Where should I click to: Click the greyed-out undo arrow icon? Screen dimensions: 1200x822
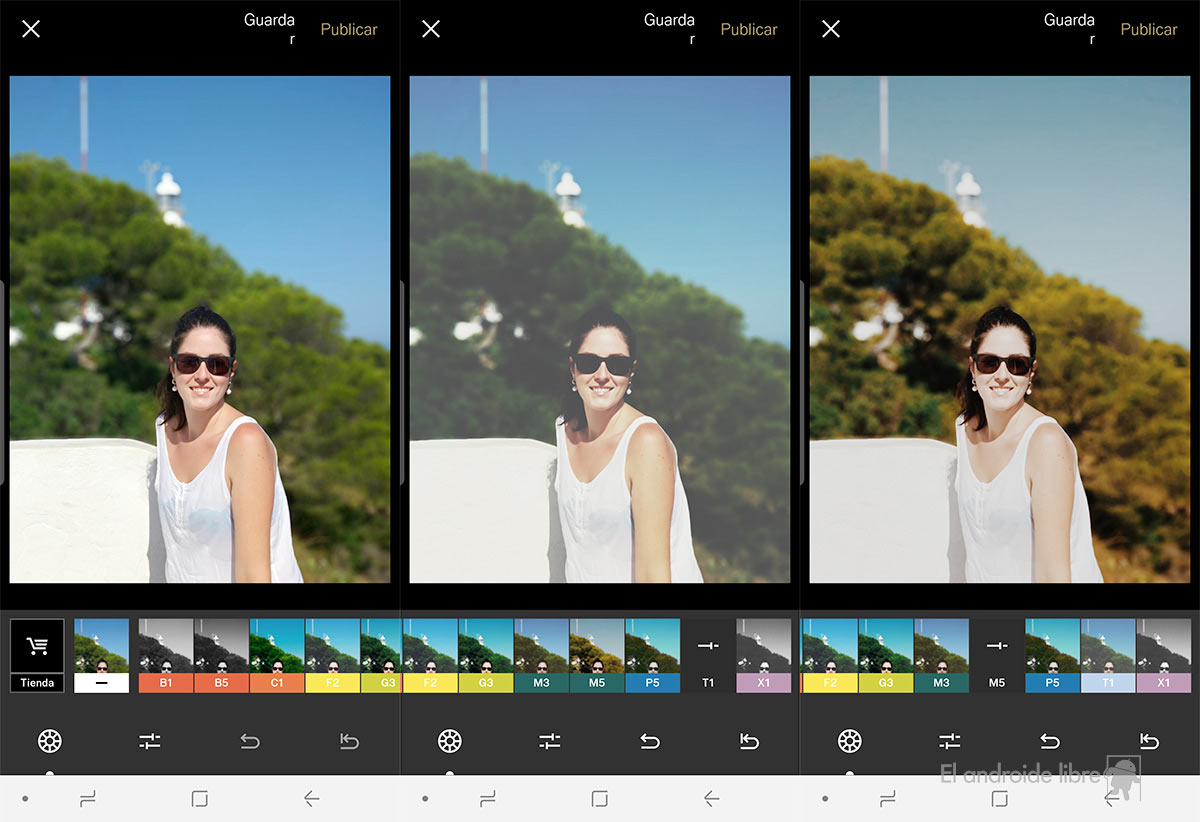(250, 741)
